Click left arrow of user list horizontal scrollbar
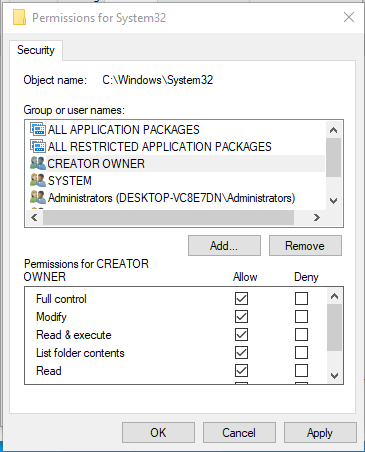The height and width of the screenshot is (452, 365). point(34,218)
